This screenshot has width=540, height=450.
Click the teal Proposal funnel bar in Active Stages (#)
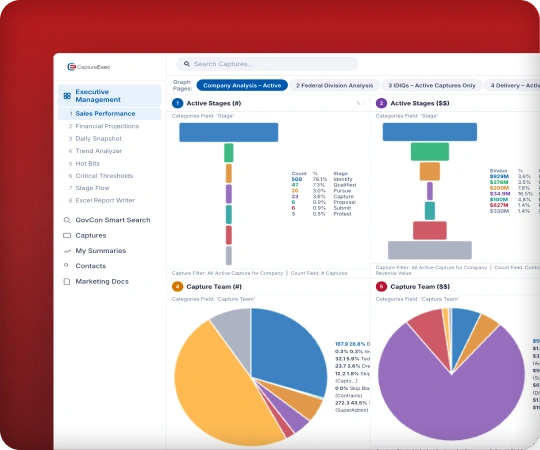coord(229,214)
